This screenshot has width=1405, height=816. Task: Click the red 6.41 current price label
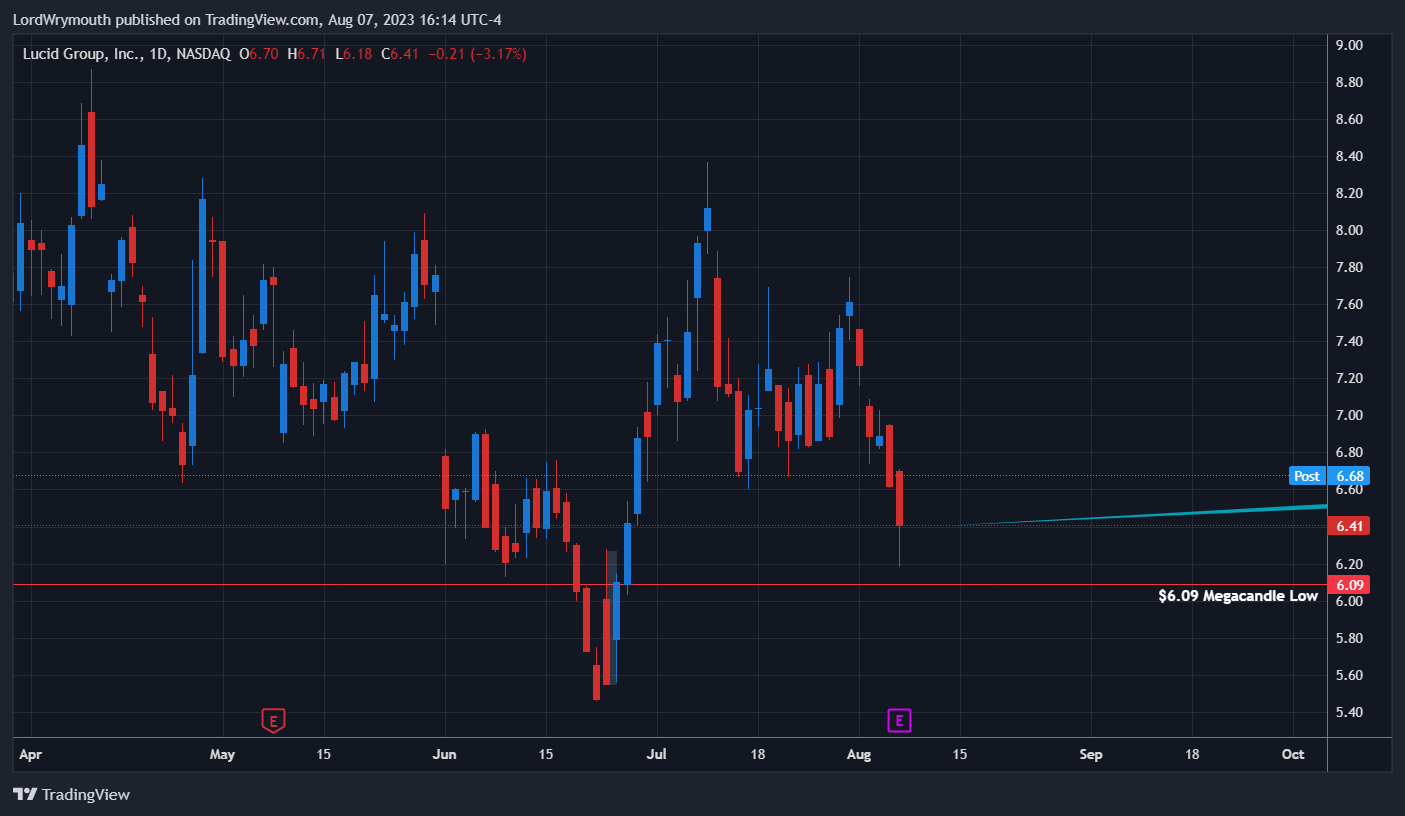1350,526
